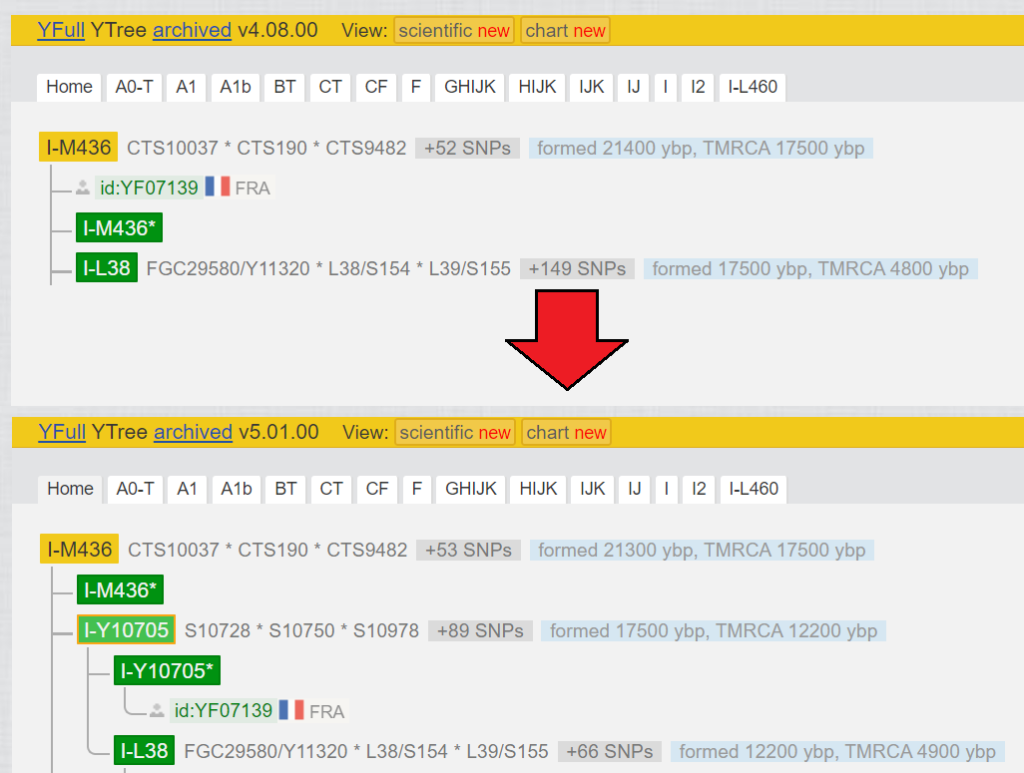
Task: Select the I tab in the v5.01.00 tree
Action: pos(667,489)
